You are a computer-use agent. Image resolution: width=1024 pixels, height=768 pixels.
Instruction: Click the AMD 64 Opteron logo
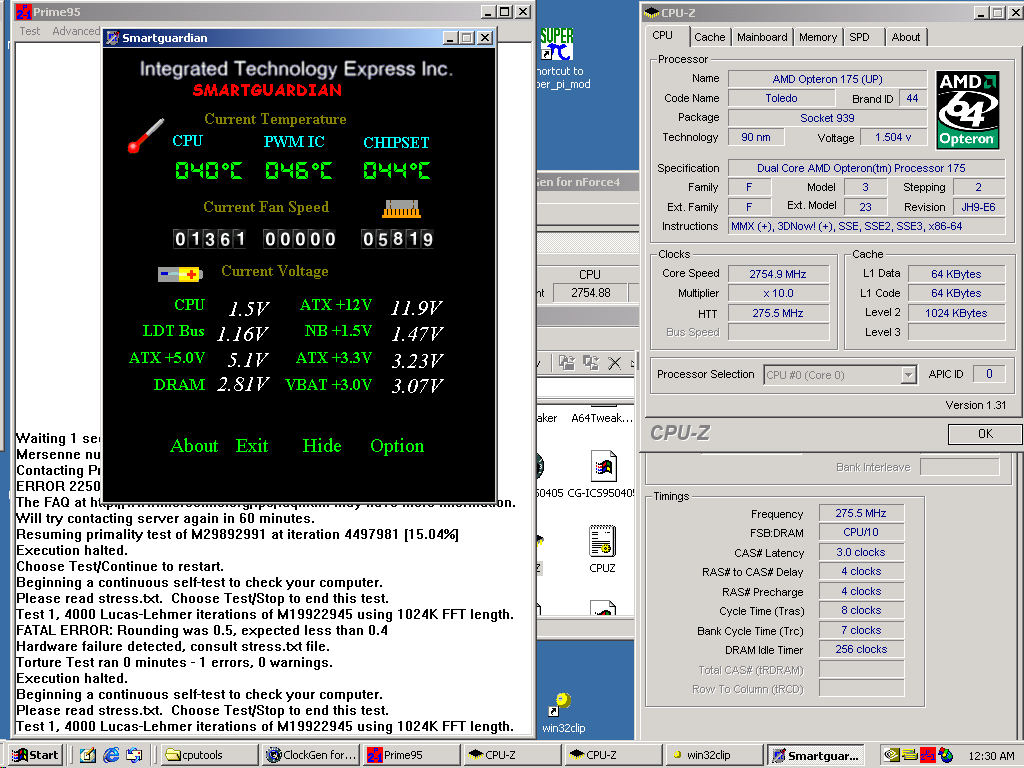click(966, 109)
